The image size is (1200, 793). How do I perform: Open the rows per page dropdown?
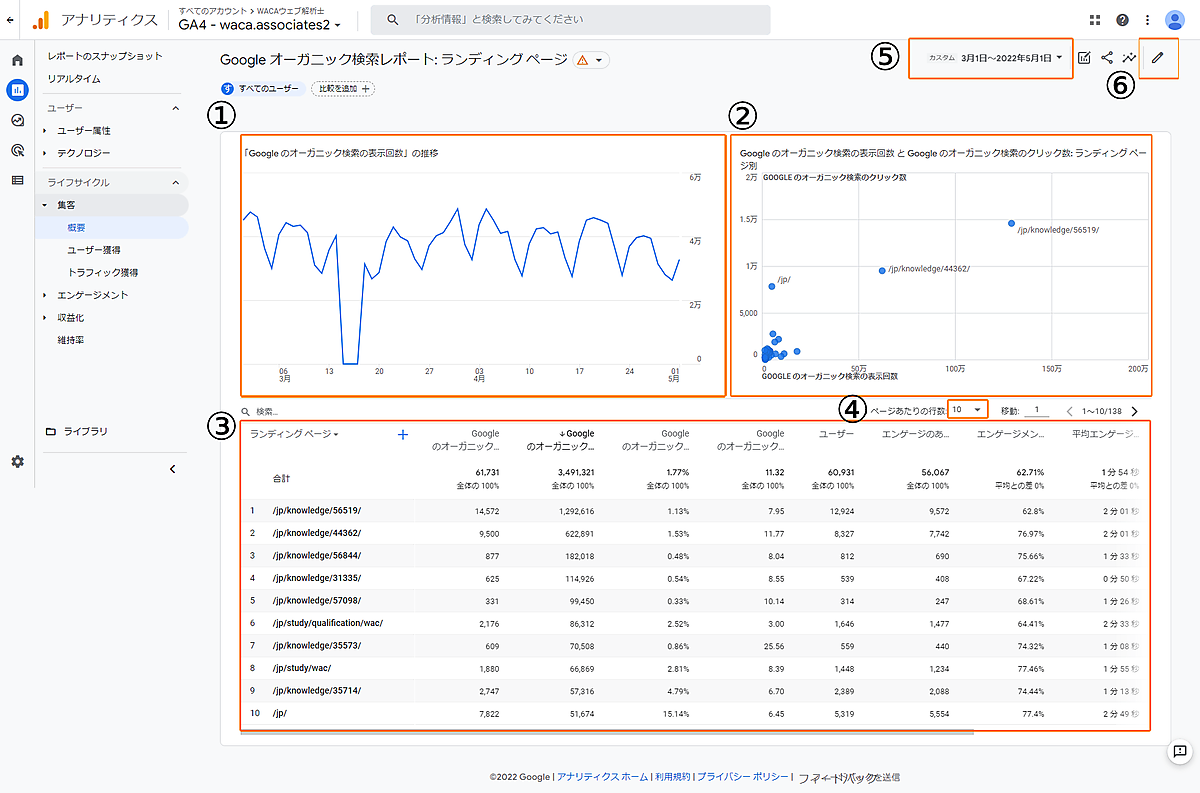[967, 410]
